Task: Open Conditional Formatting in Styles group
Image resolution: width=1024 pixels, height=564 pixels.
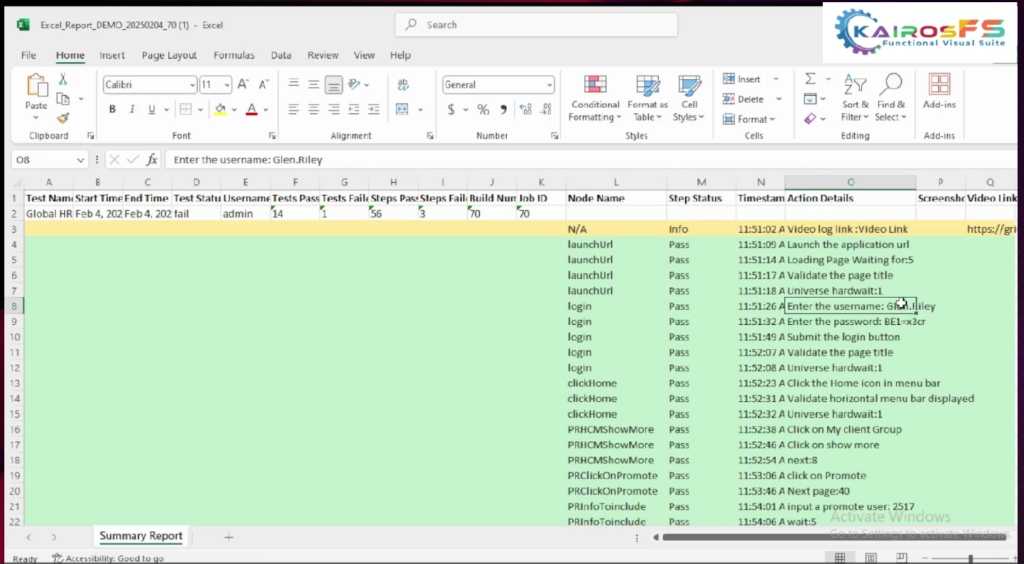Action: point(595,97)
